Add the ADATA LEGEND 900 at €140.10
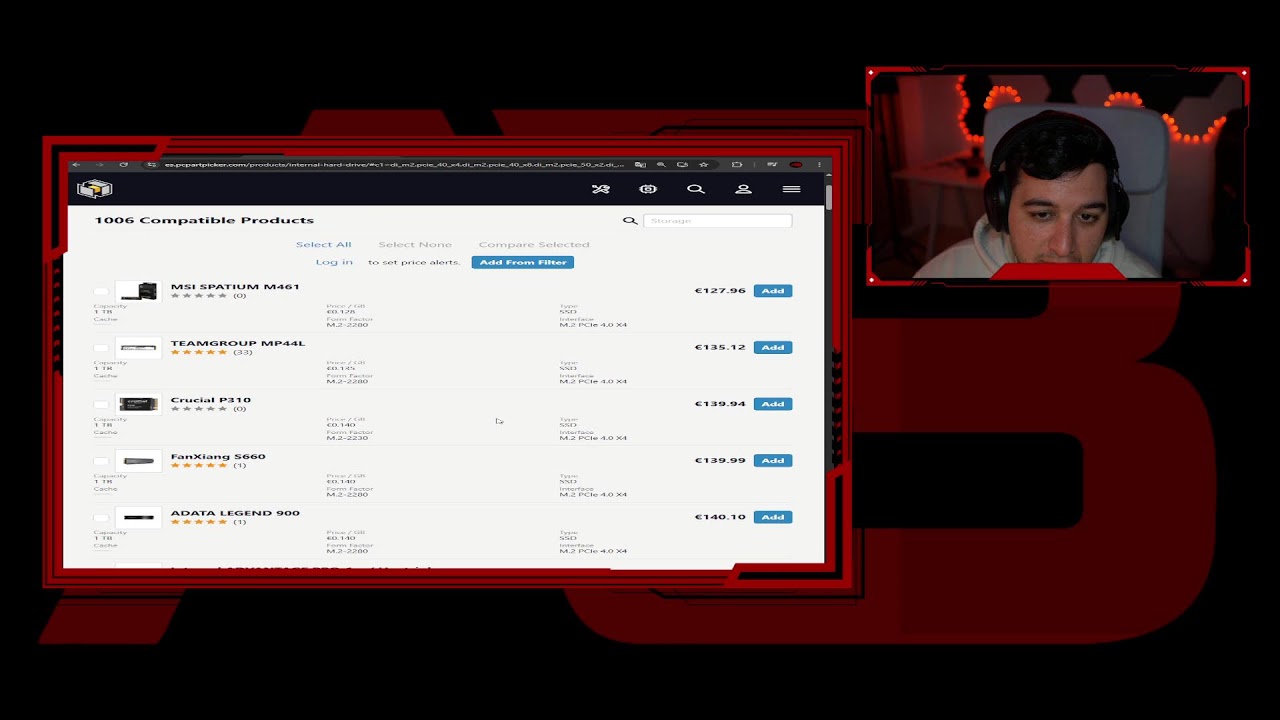This screenshot has width=1280, height=720. click(x=773, y=517)
